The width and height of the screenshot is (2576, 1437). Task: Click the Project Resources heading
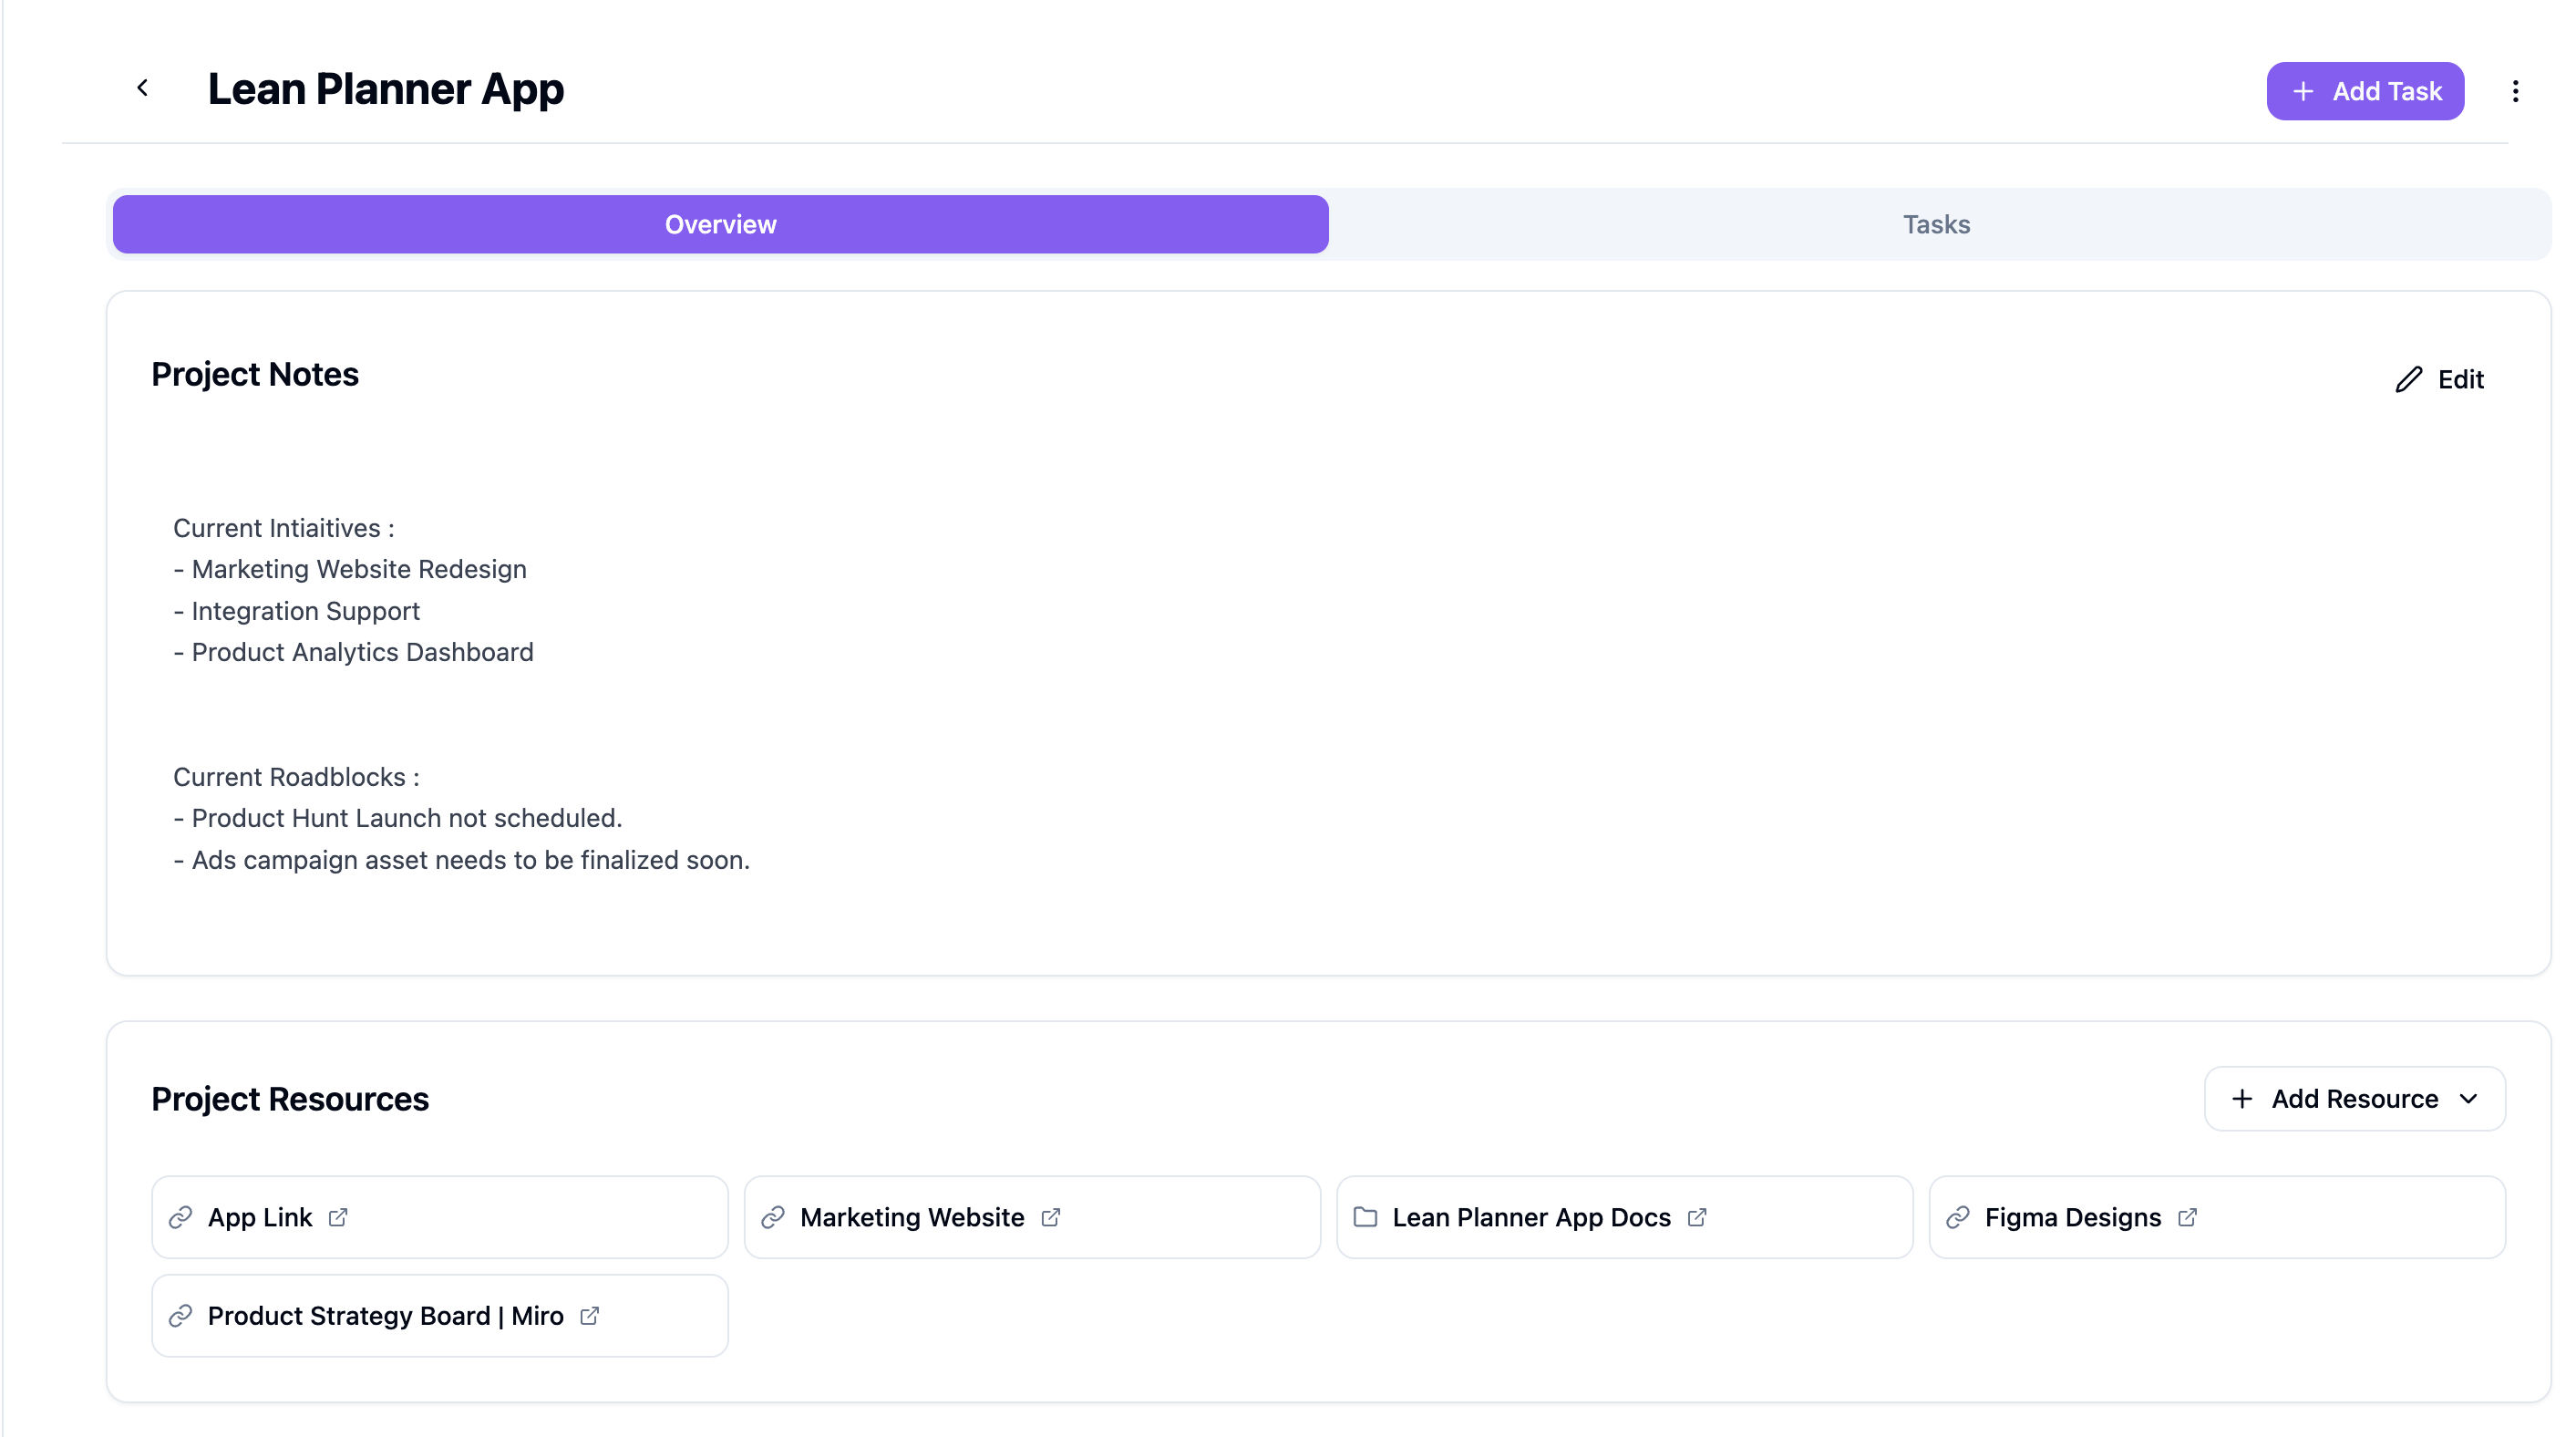290,1098
